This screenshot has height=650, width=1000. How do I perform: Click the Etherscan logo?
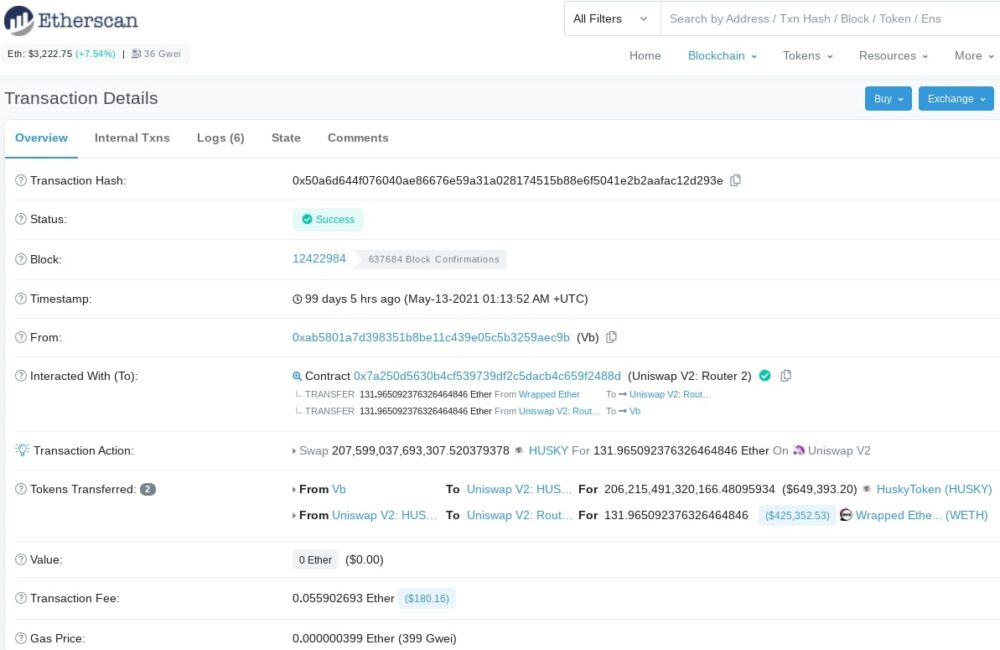click(x=73, y=20)
